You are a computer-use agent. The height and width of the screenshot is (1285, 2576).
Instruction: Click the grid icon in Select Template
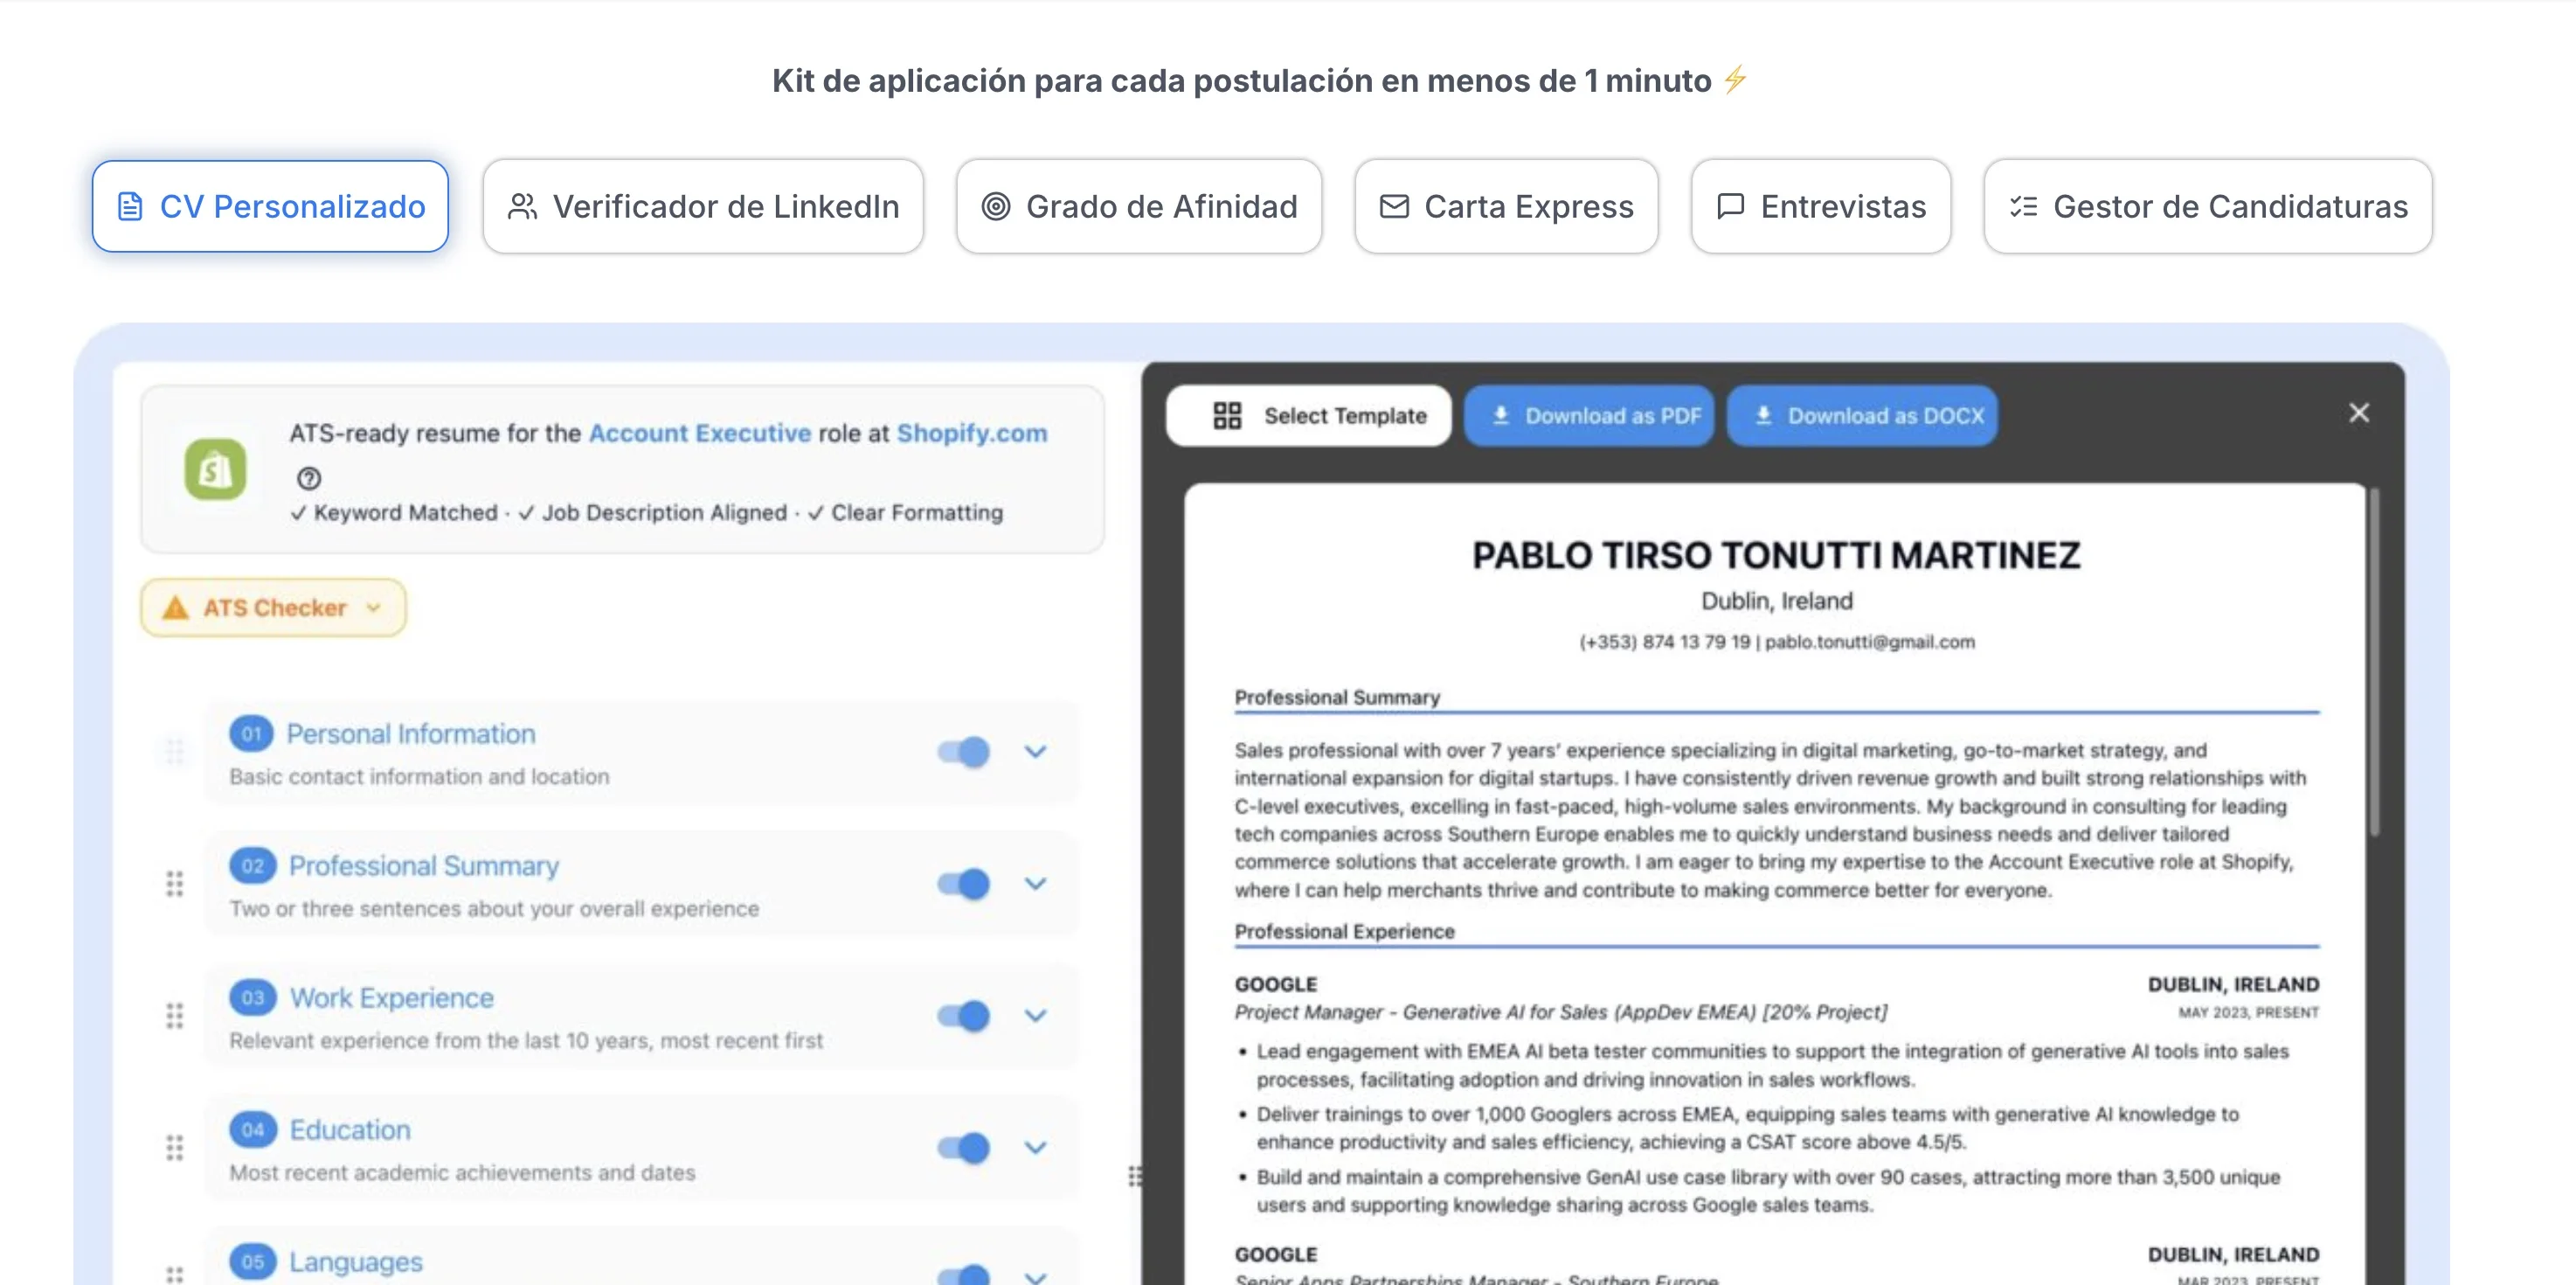1227,415
